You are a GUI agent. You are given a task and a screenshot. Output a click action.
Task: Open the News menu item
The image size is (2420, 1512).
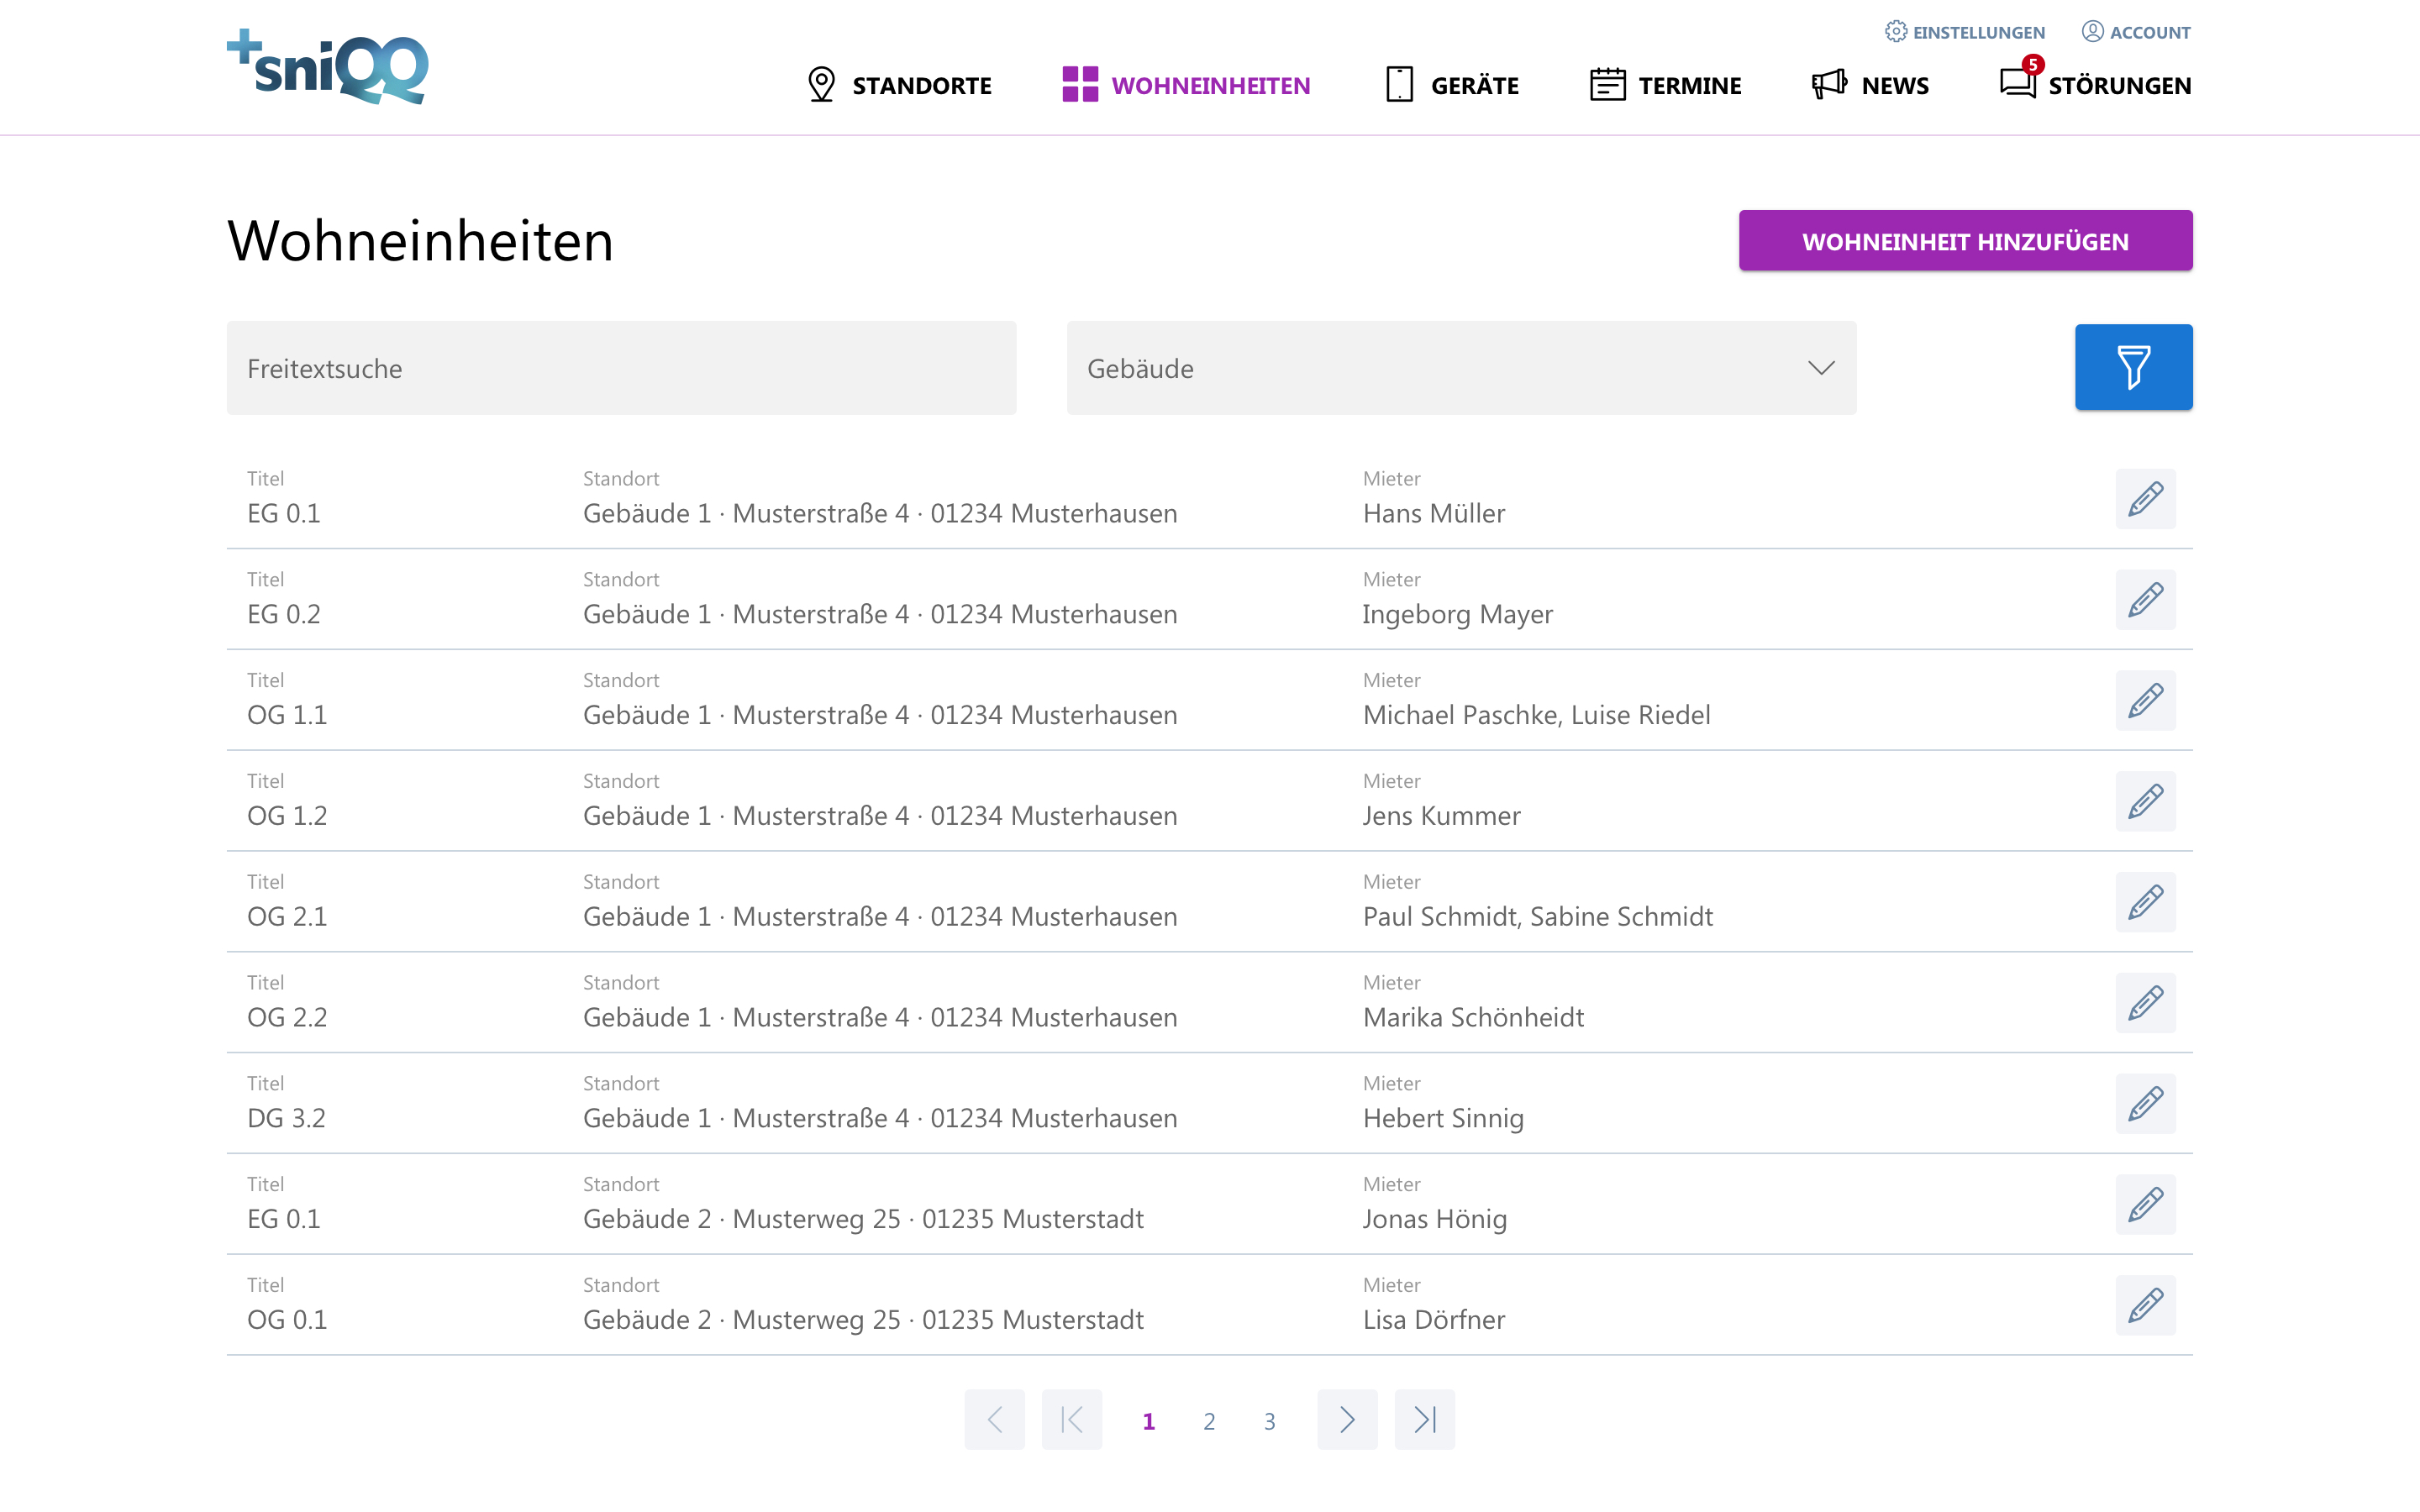pos(1870,85)
